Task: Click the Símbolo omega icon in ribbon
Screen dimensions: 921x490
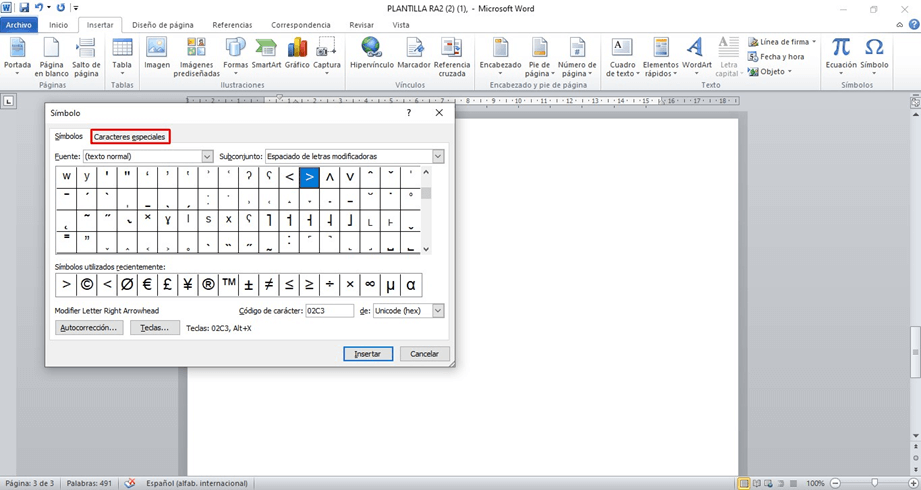Action: tap(874, 47)
